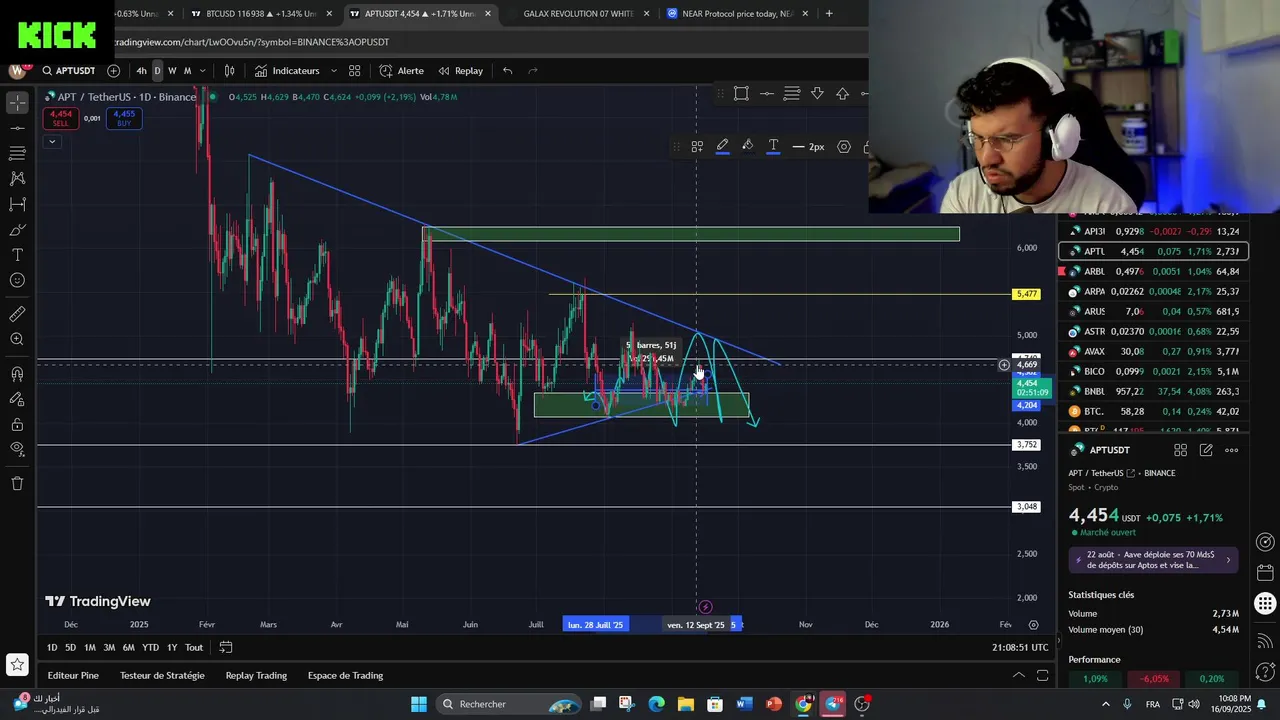Open the symbol note edit icon
The height and width of the screenshot is (720, 1280).
[1206, 450]
